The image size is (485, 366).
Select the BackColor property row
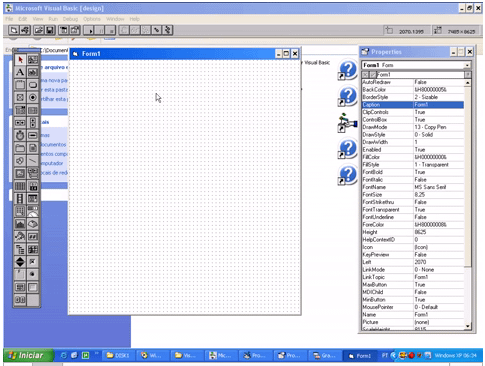tap(413, 90)
